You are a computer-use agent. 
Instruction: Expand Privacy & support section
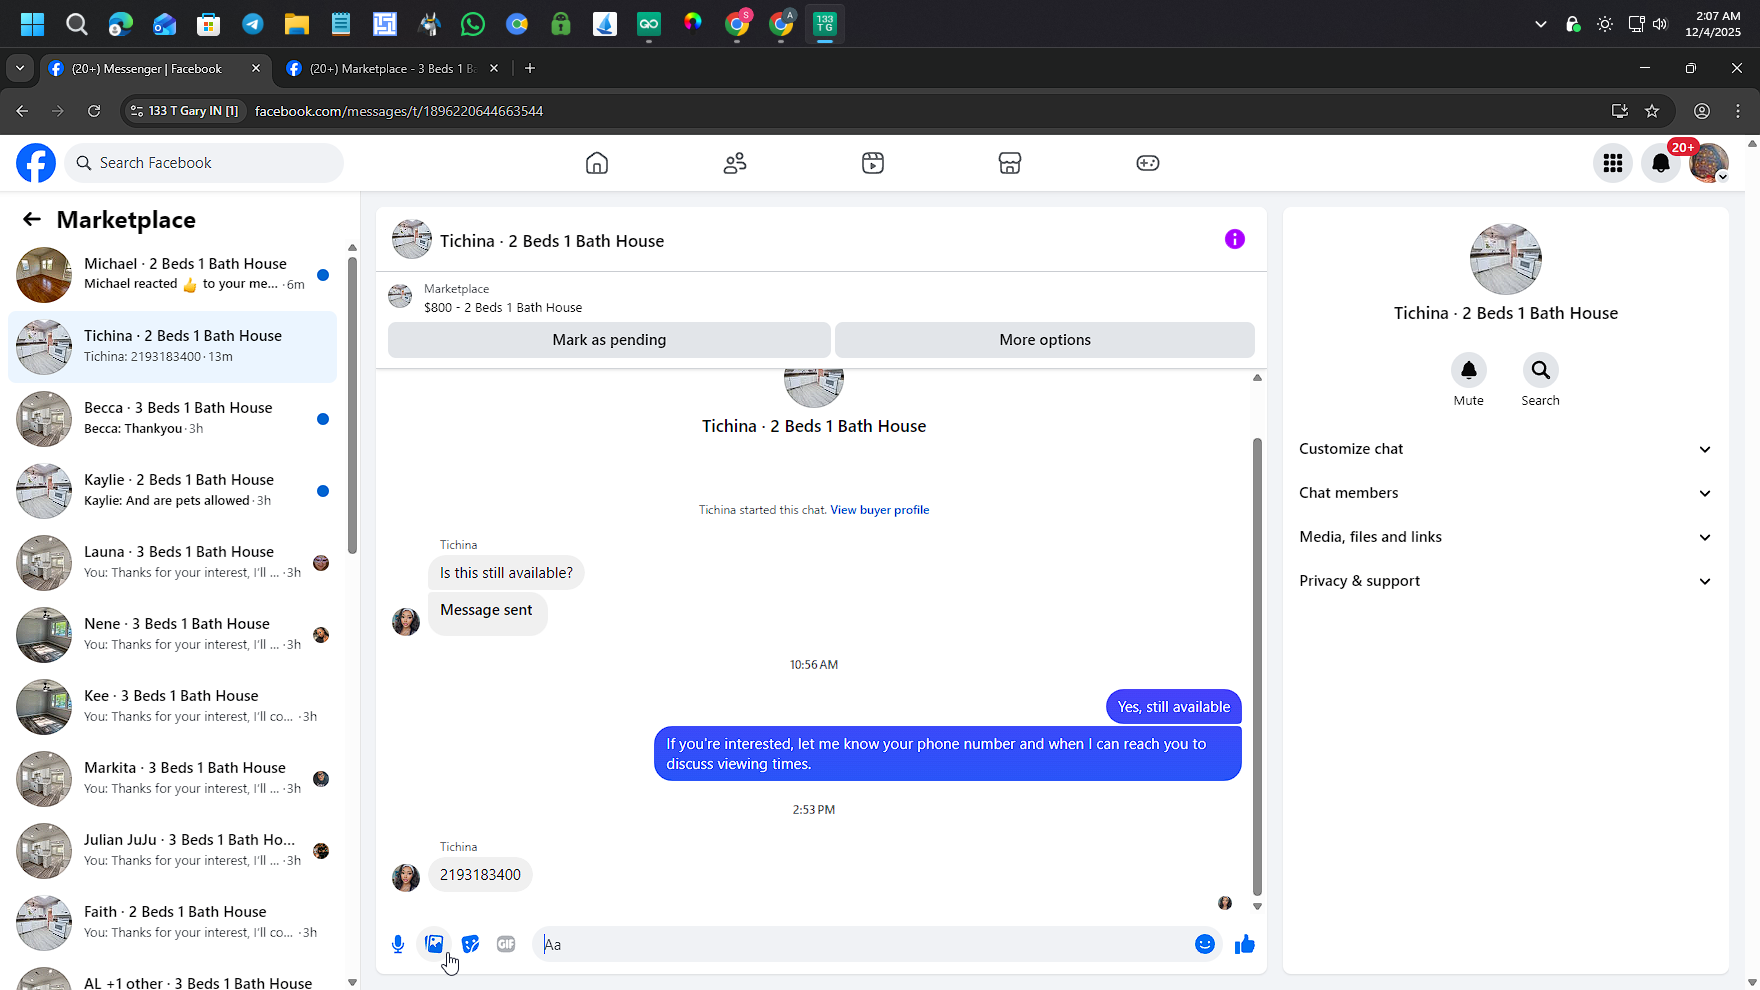click(x=1505, y=581)
